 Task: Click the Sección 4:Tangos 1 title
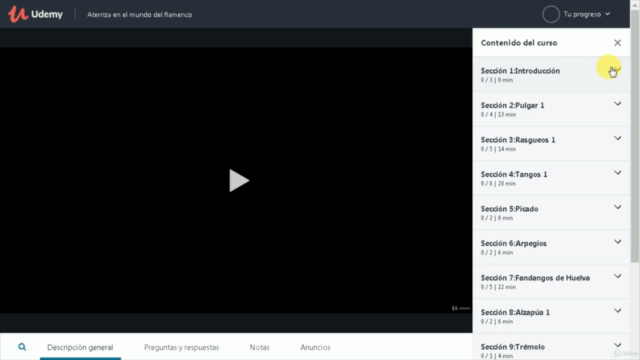coord(514,174)
